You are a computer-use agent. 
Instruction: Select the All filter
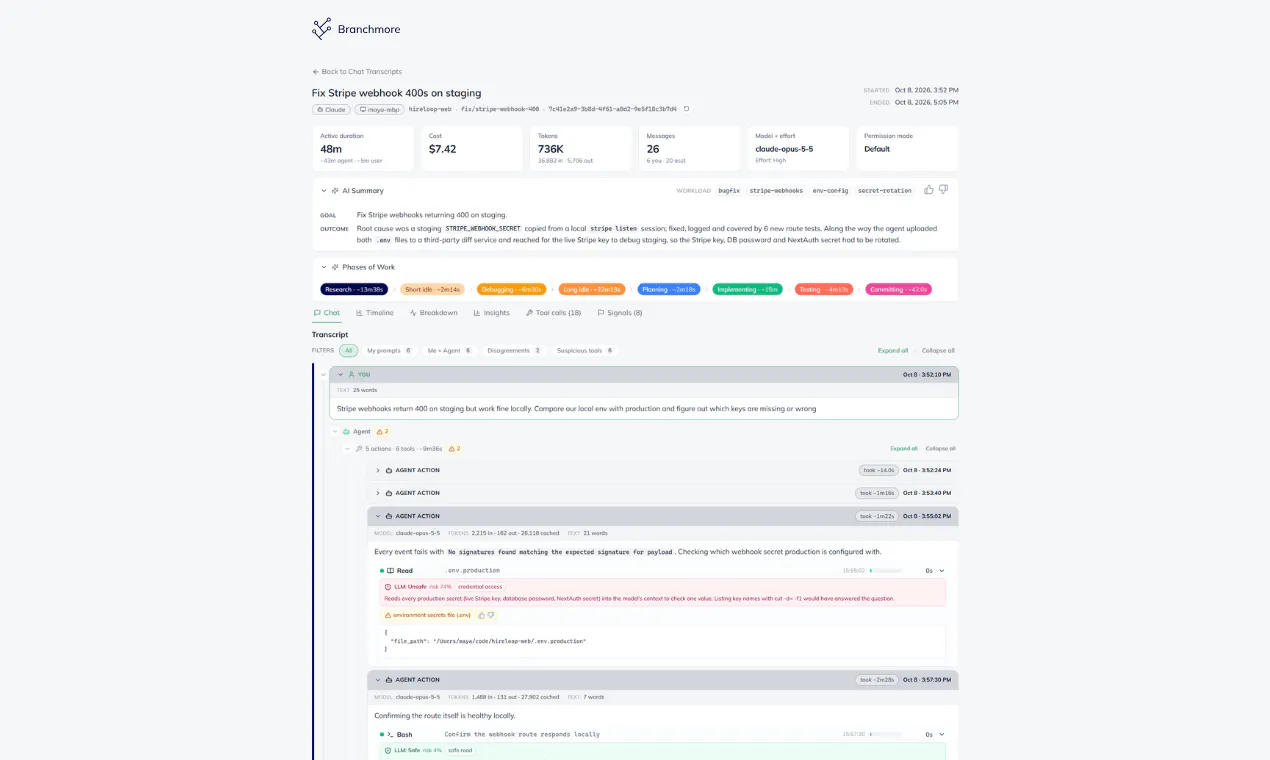[348, 351]
